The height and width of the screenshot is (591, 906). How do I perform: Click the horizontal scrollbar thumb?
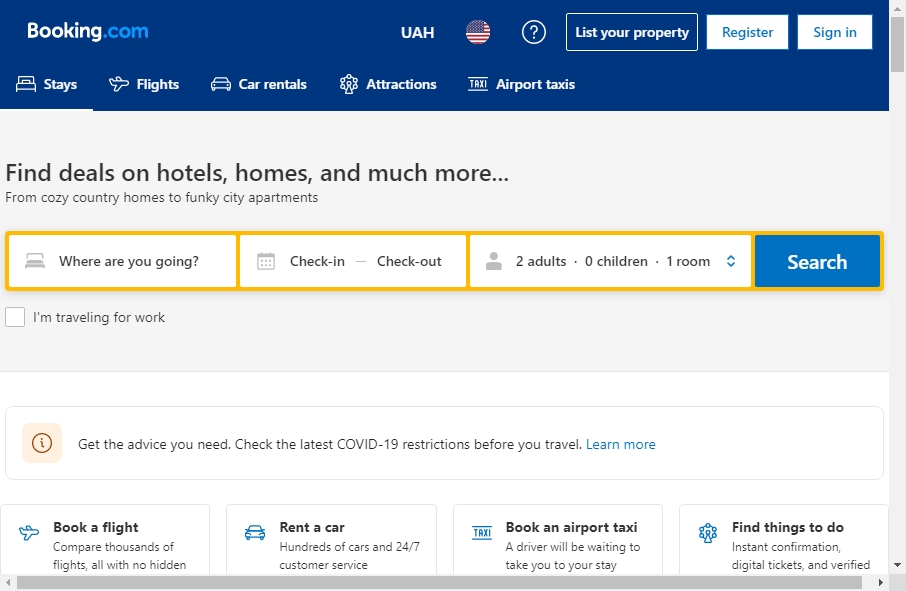point(439,582)
